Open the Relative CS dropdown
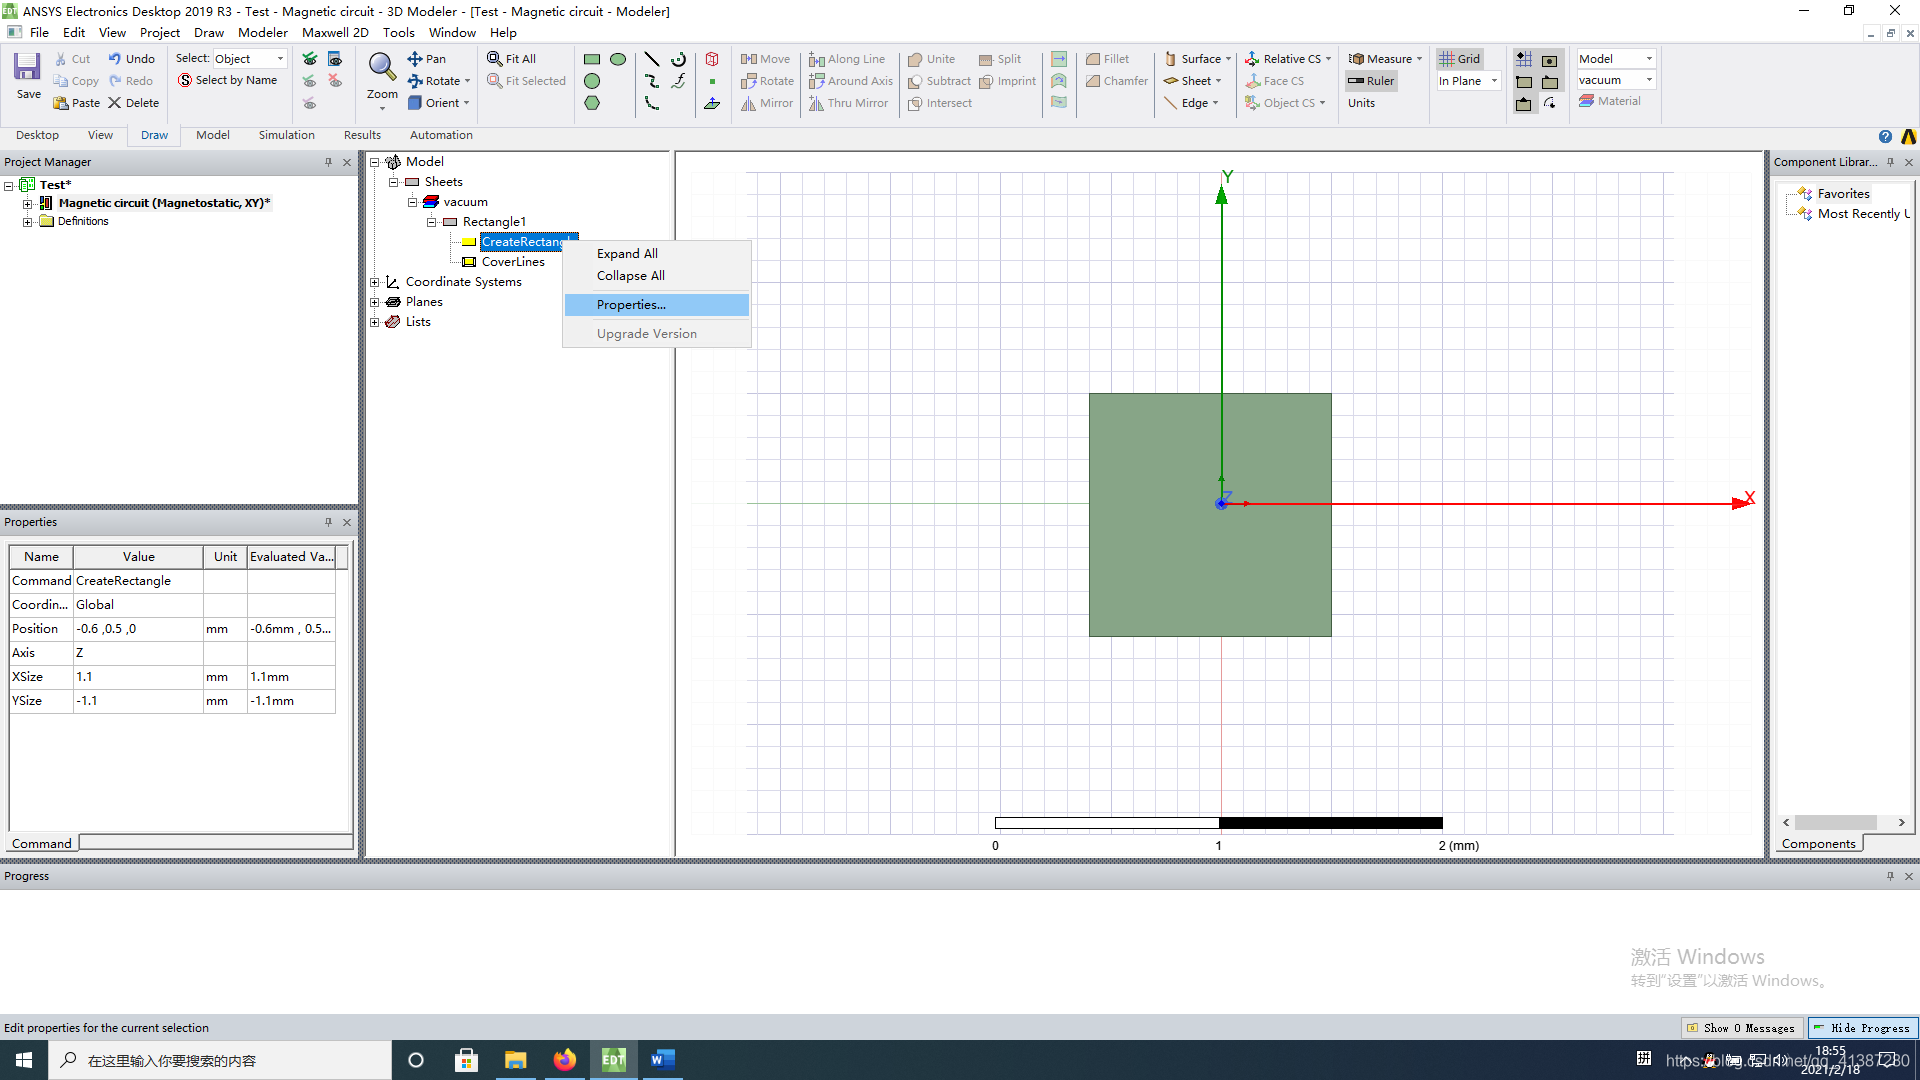 click(1289, 59)
